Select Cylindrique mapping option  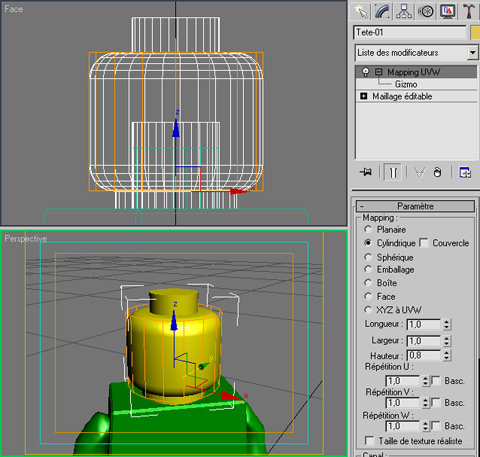tap(368, 243)
